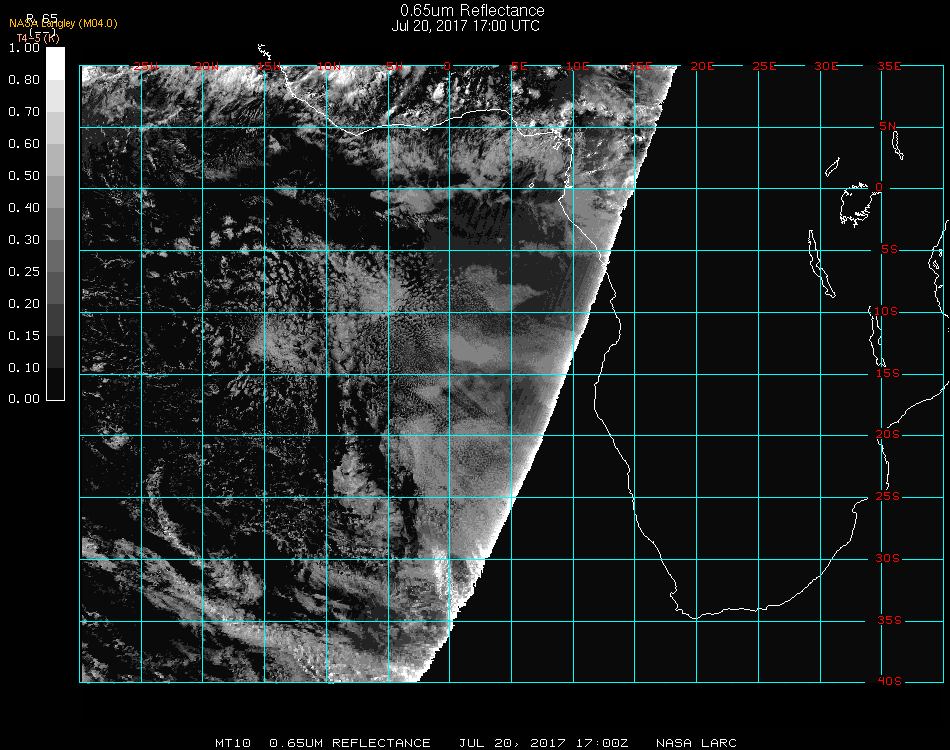950x750 pixels.
Task: Click the 5N latitude label
Action: click(x=887, y=126)
